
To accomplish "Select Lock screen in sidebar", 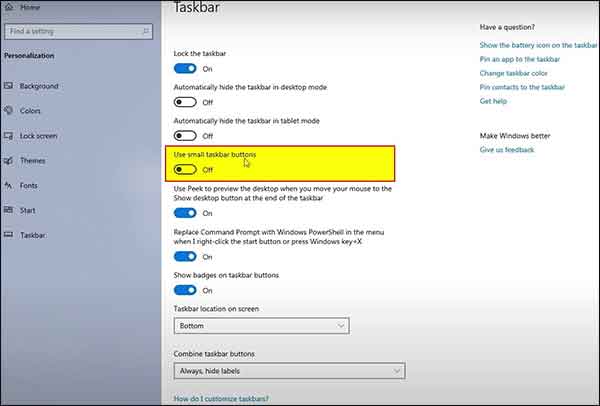I will point(39,136).
